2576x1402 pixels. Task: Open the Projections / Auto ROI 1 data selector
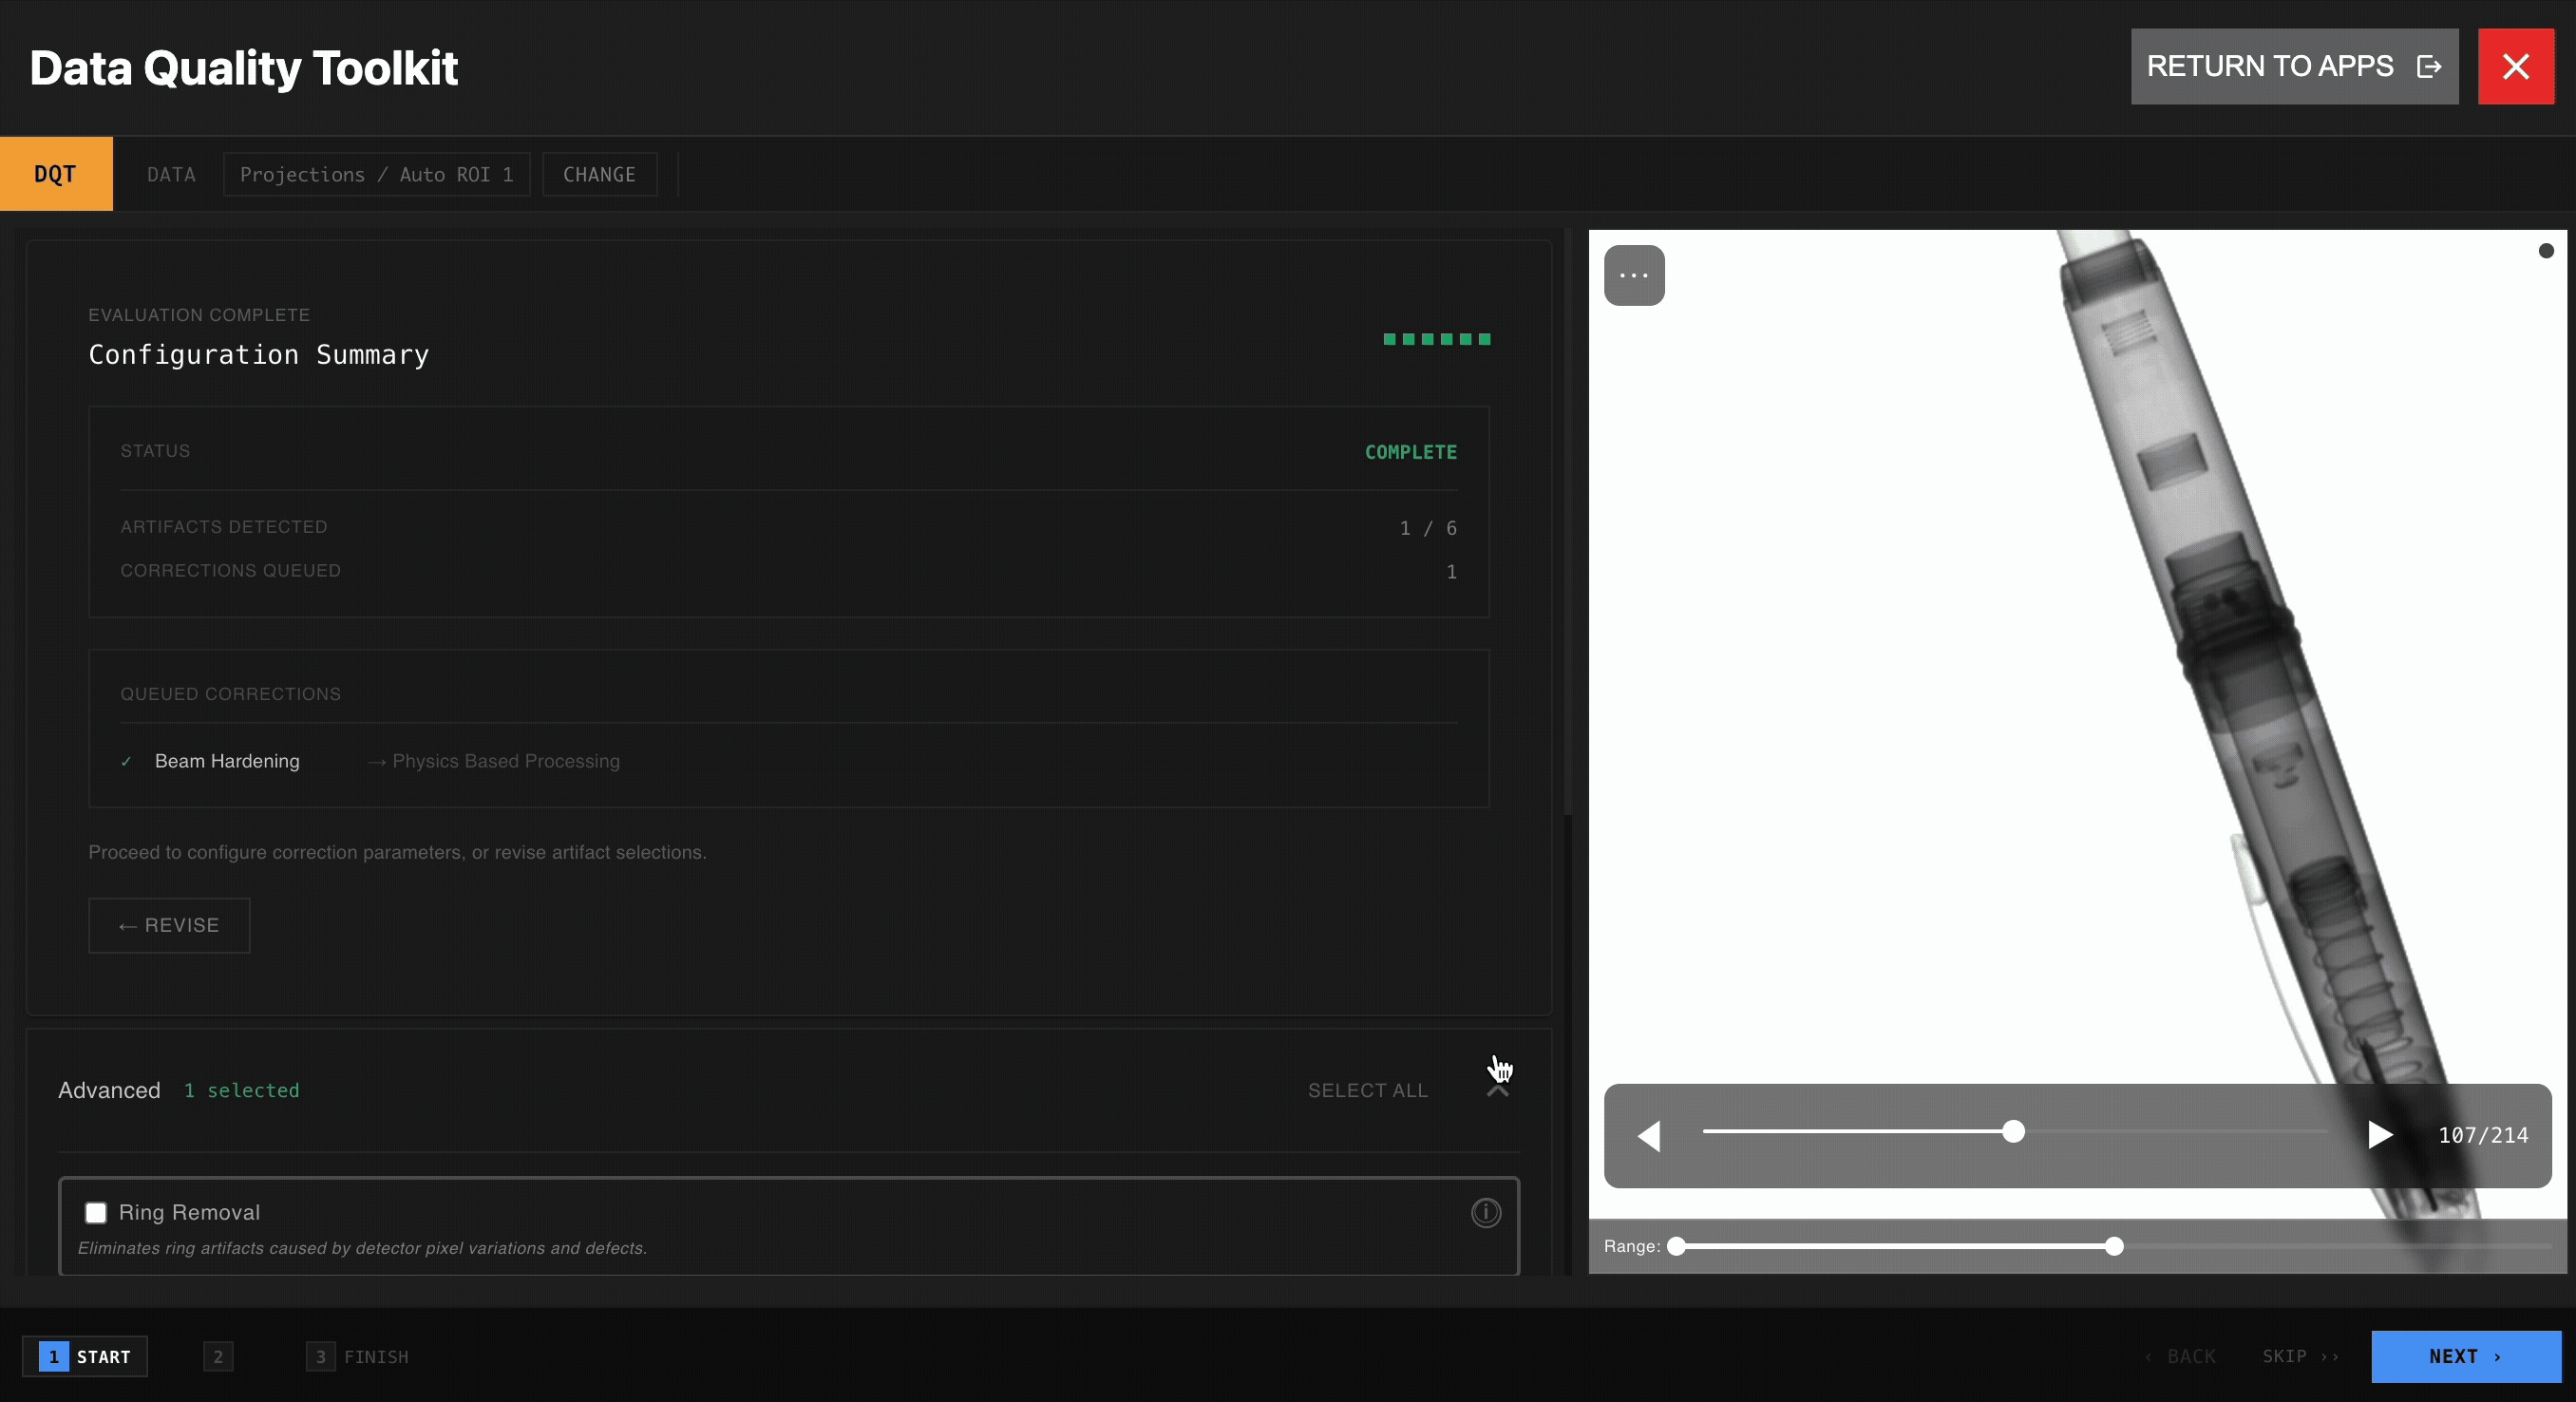376,174
